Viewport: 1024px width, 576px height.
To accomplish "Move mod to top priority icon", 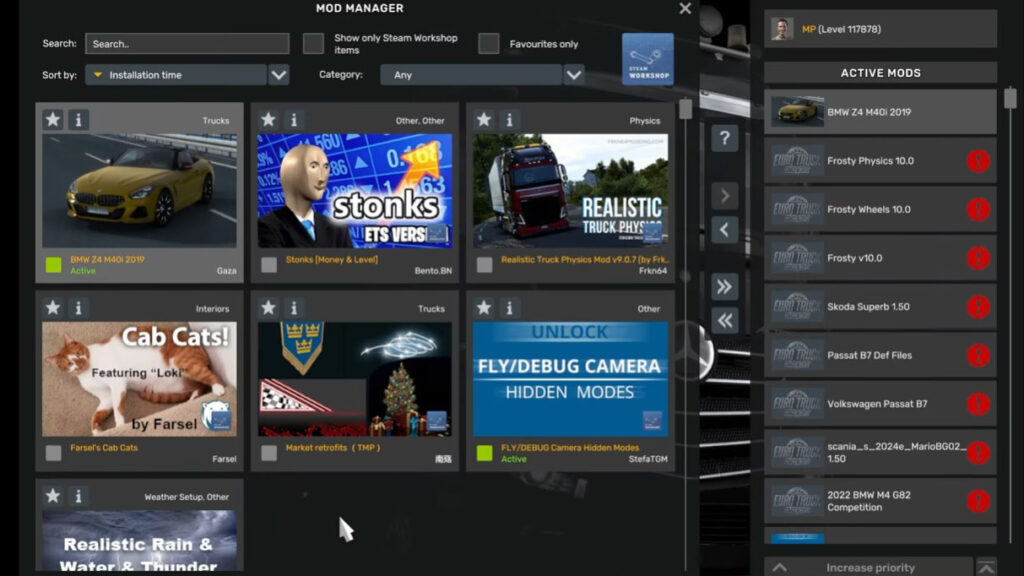I will pos(987,567).
